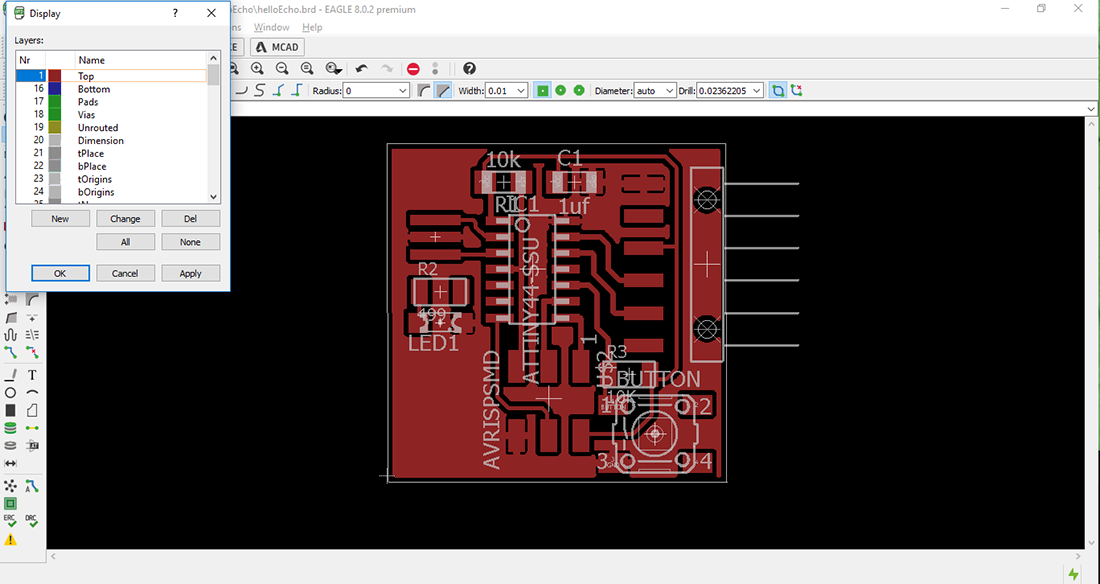The height and width of the screenshot is (584, 1100).
Task: Select the Text tool
Action: click(x=32, y=375)
